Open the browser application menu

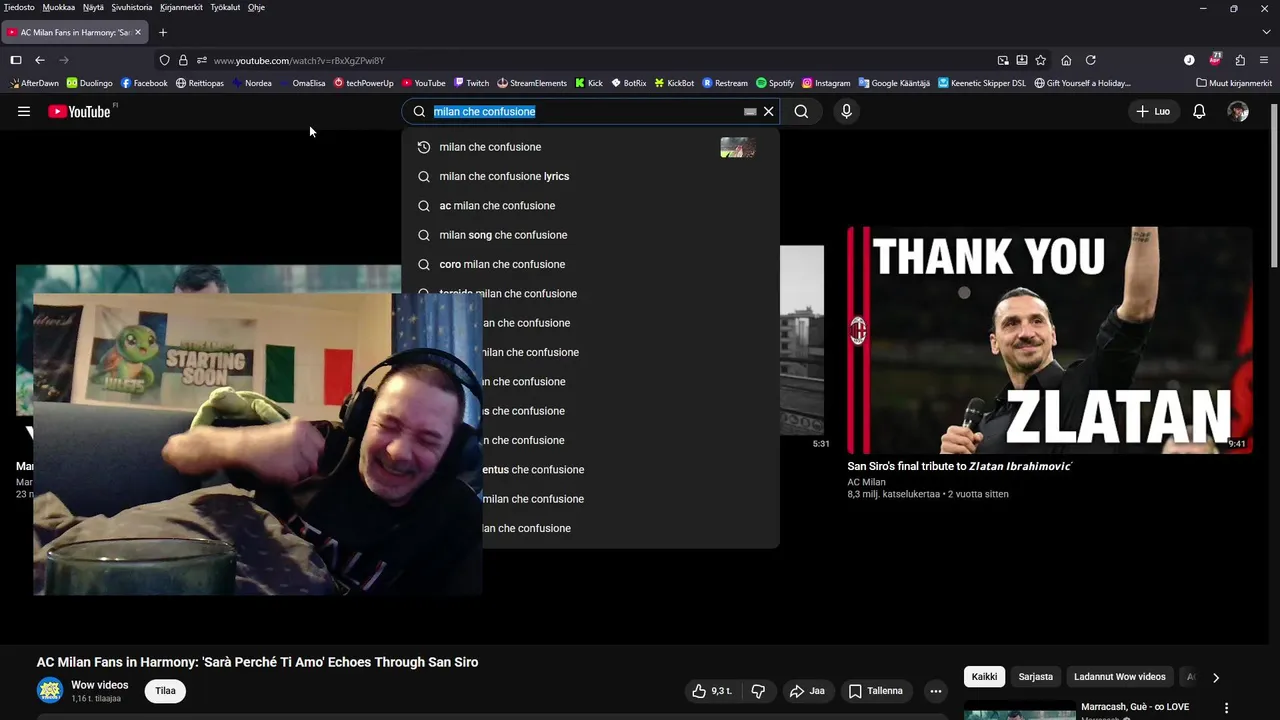(x=1264, y=60)
